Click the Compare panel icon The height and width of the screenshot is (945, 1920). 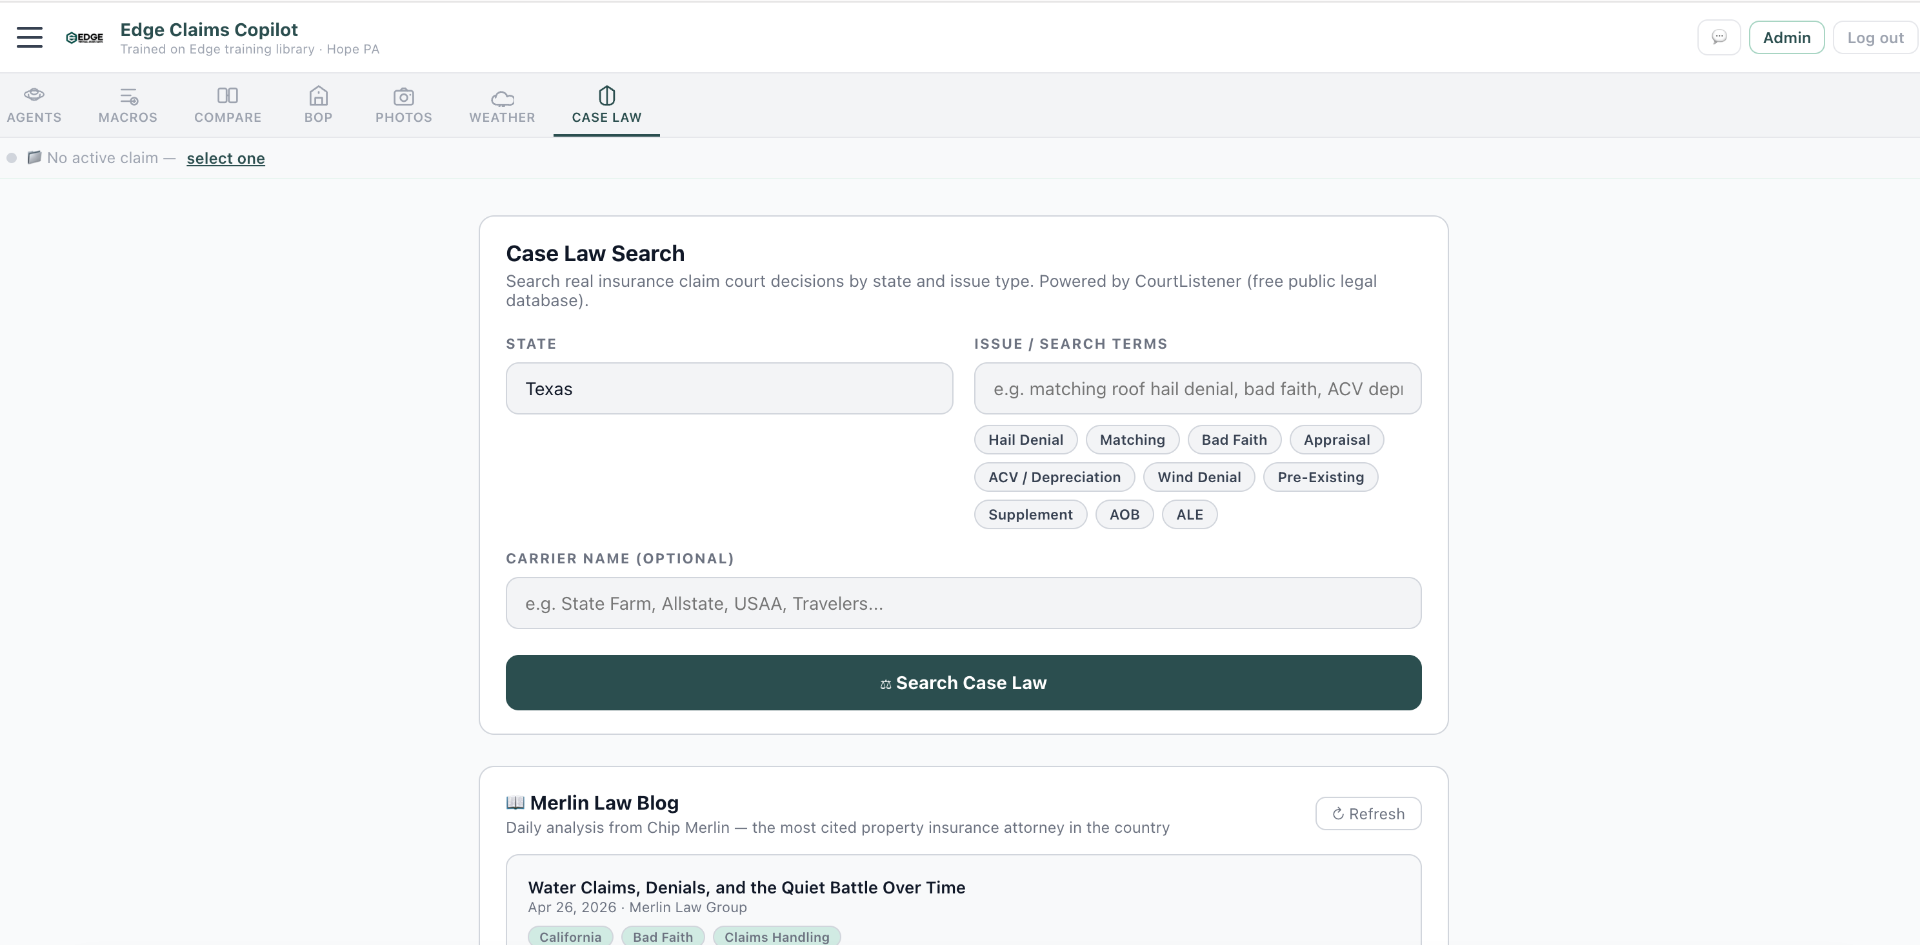[227, 96]
